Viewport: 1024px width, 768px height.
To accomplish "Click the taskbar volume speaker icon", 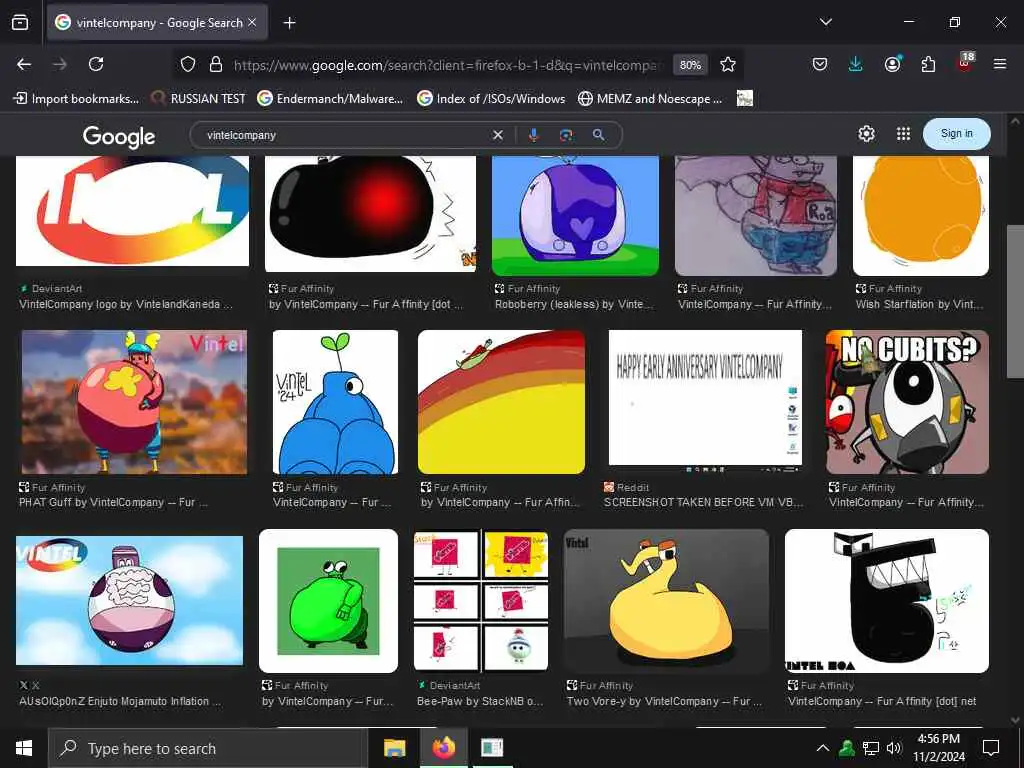I will click(x=894, y=748).
